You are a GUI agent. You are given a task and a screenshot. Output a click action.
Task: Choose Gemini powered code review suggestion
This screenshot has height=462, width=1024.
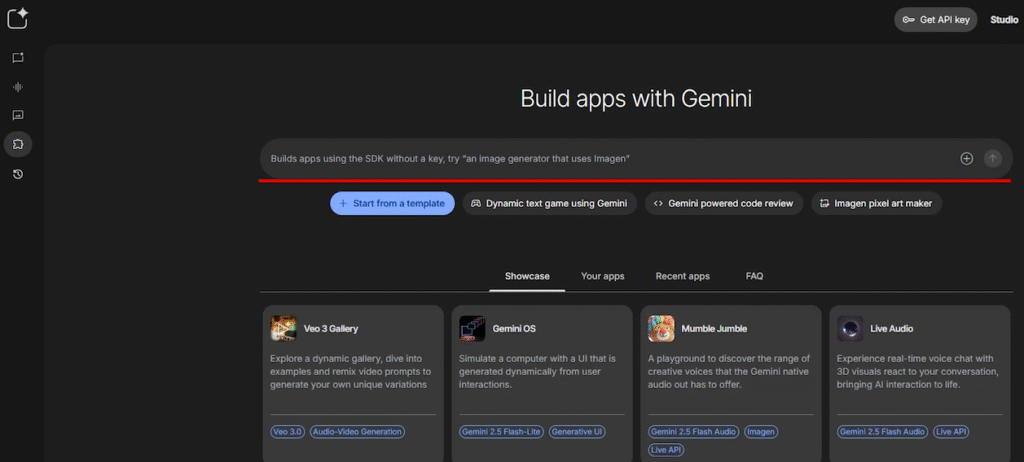pos(724,203)
